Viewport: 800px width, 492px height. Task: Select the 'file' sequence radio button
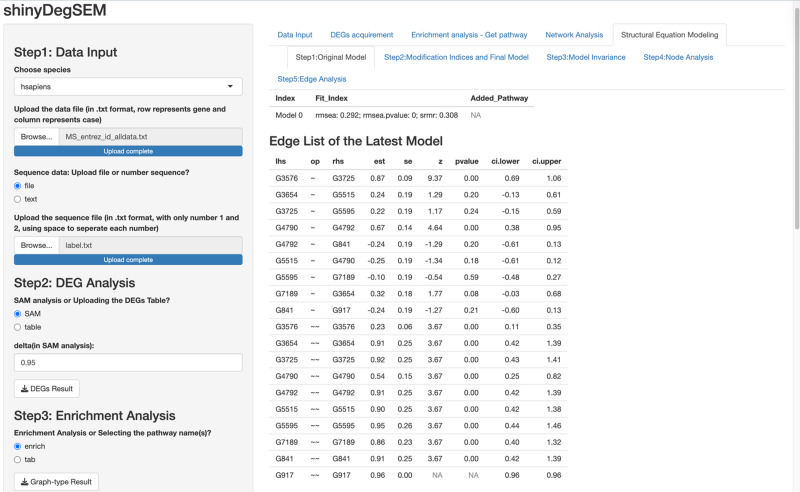pyautogui.click(x=17, y=186)
